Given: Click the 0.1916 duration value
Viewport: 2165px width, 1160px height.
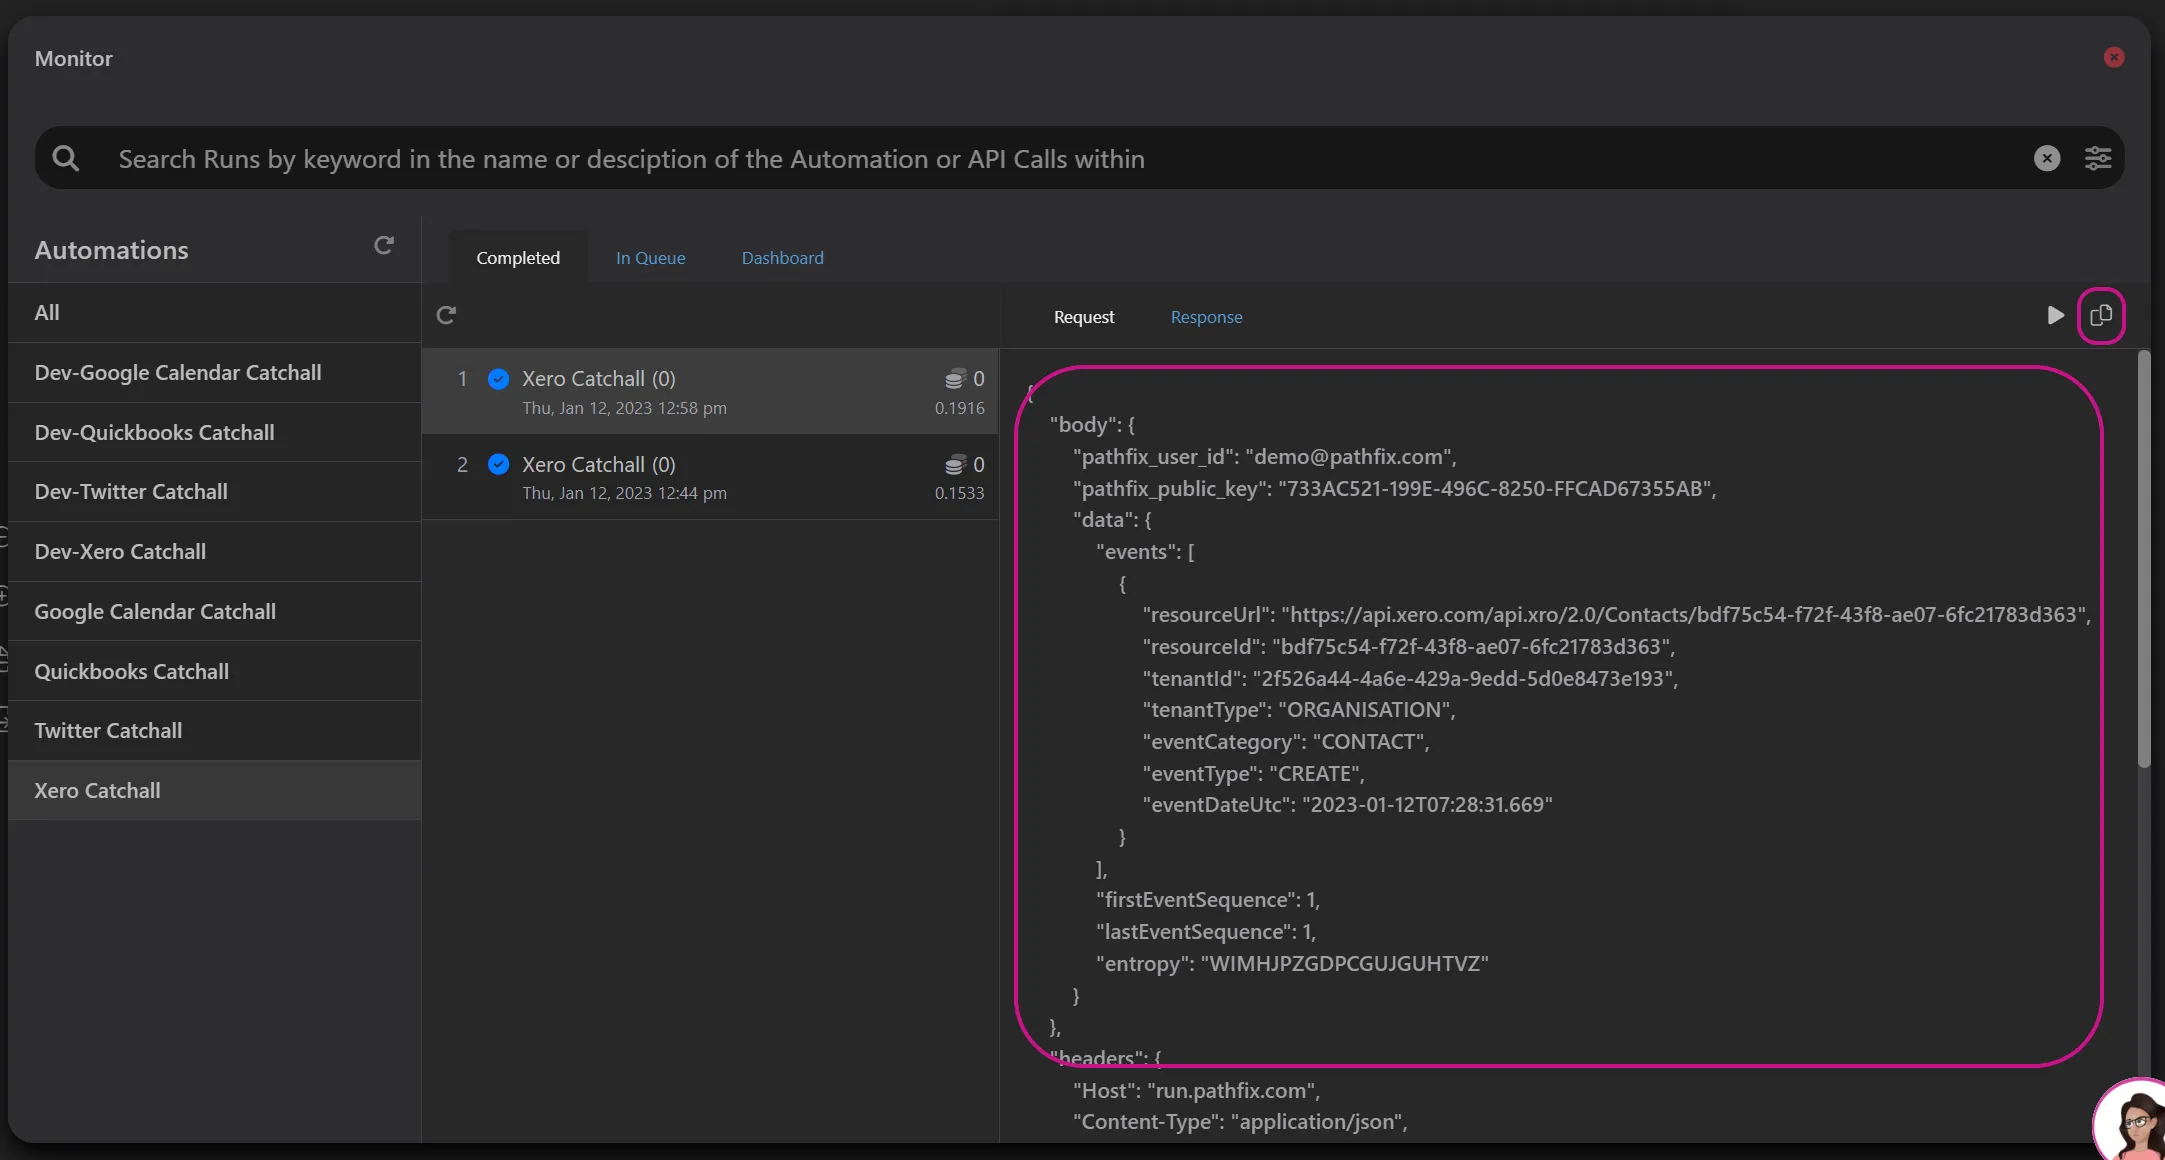Looking at the screenshot, I should [959, 408].
